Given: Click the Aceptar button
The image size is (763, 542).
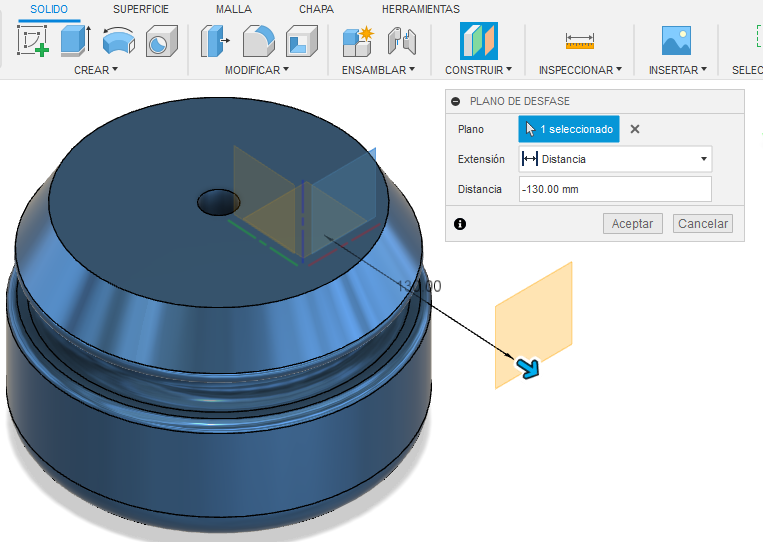Looking at the screenshot, I should 633,223.
